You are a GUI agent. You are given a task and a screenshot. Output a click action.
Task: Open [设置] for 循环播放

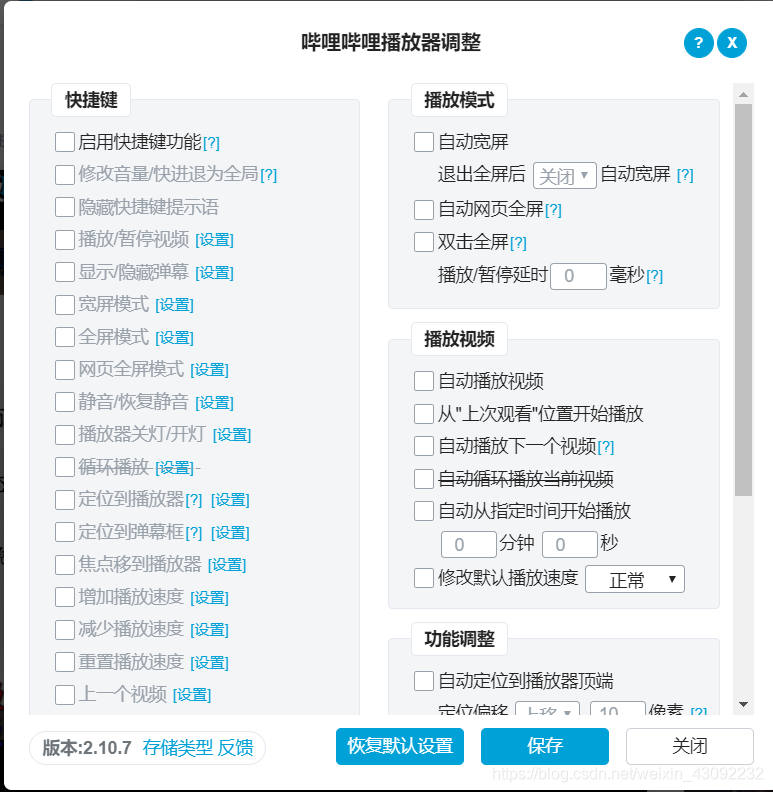[174, 468]
